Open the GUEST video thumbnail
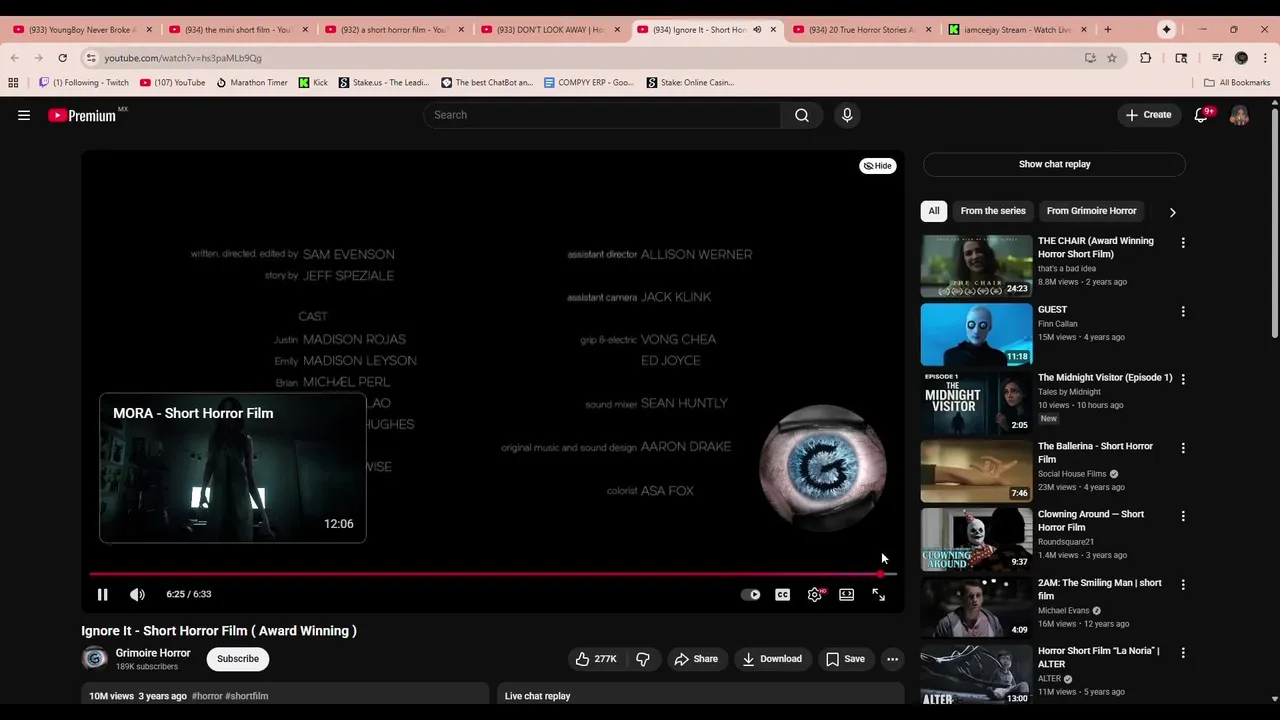 [976, 335]
